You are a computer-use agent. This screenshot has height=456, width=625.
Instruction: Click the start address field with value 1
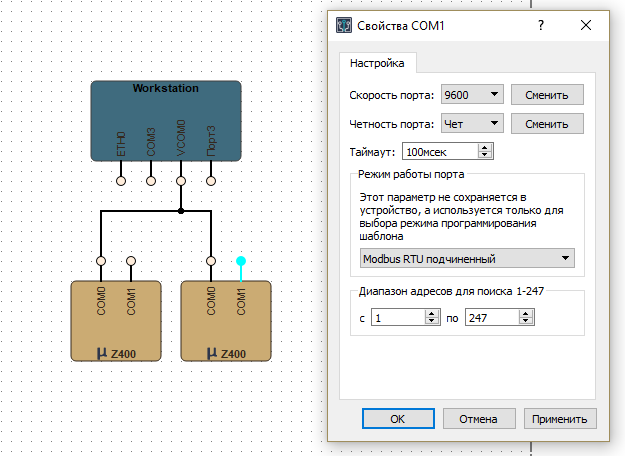pos(398,317)
